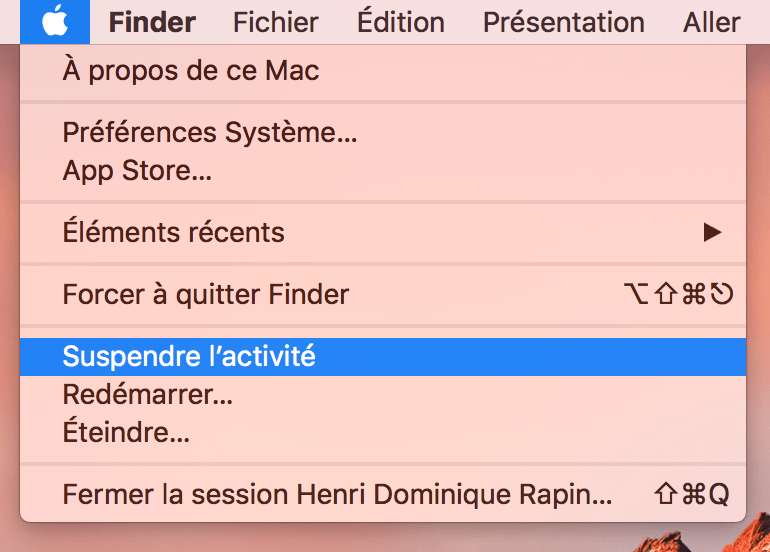Image resolution: width=770 pixels, height=552 pixels.
Task: Expand the Éléments récents submenu arrow
Action: tap(712, 233)
